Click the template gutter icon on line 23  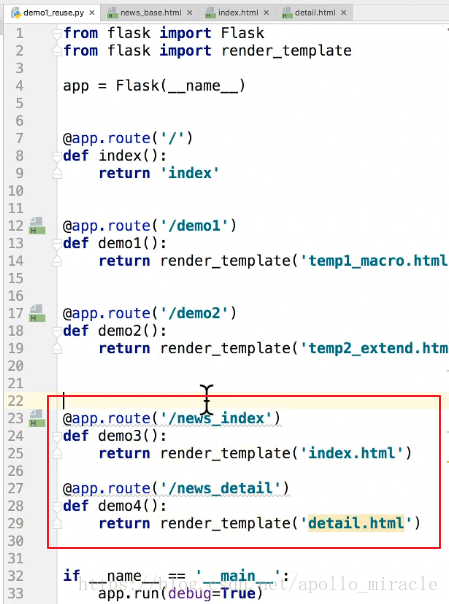pyautogui.click(x=37, y=418)
